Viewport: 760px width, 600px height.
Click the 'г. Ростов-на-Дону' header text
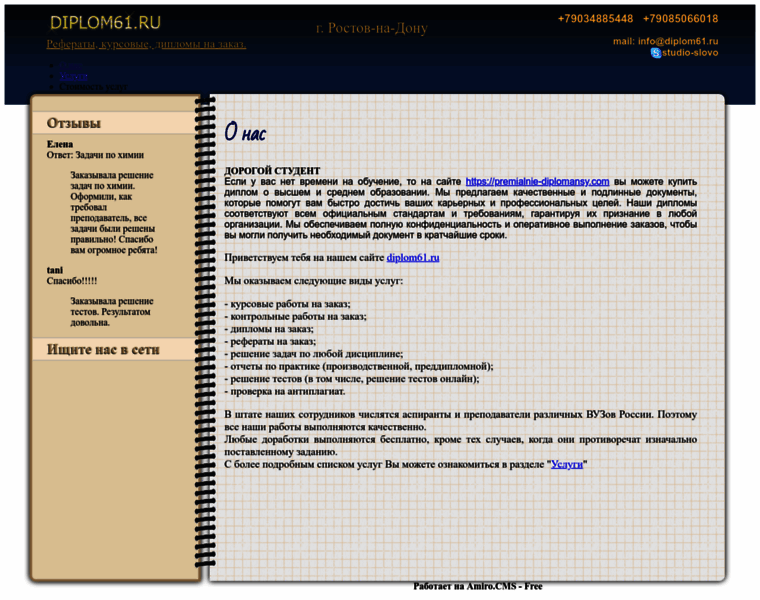point(372,28)
